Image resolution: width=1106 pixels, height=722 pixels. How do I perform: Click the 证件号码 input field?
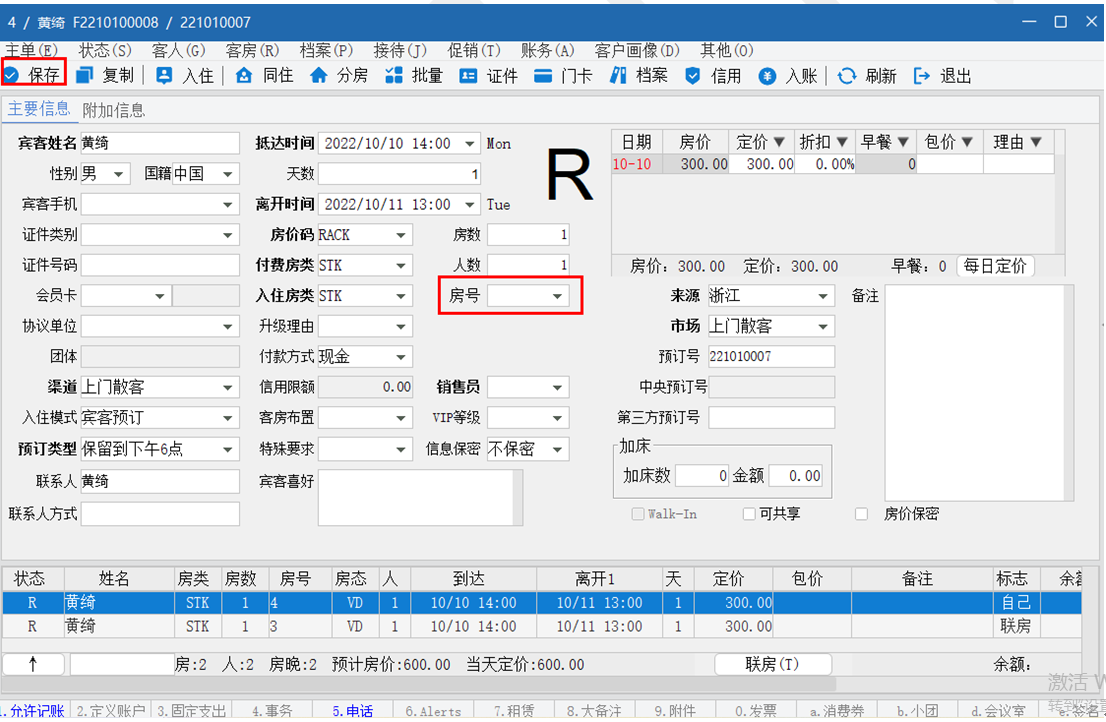pyautogui.click(x=160, y=265)
